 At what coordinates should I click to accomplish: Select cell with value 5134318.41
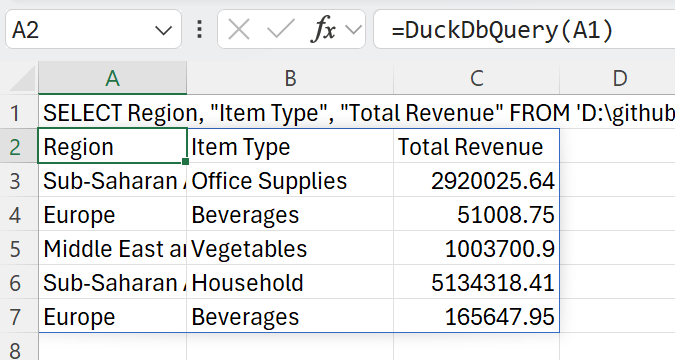point(477,282)
